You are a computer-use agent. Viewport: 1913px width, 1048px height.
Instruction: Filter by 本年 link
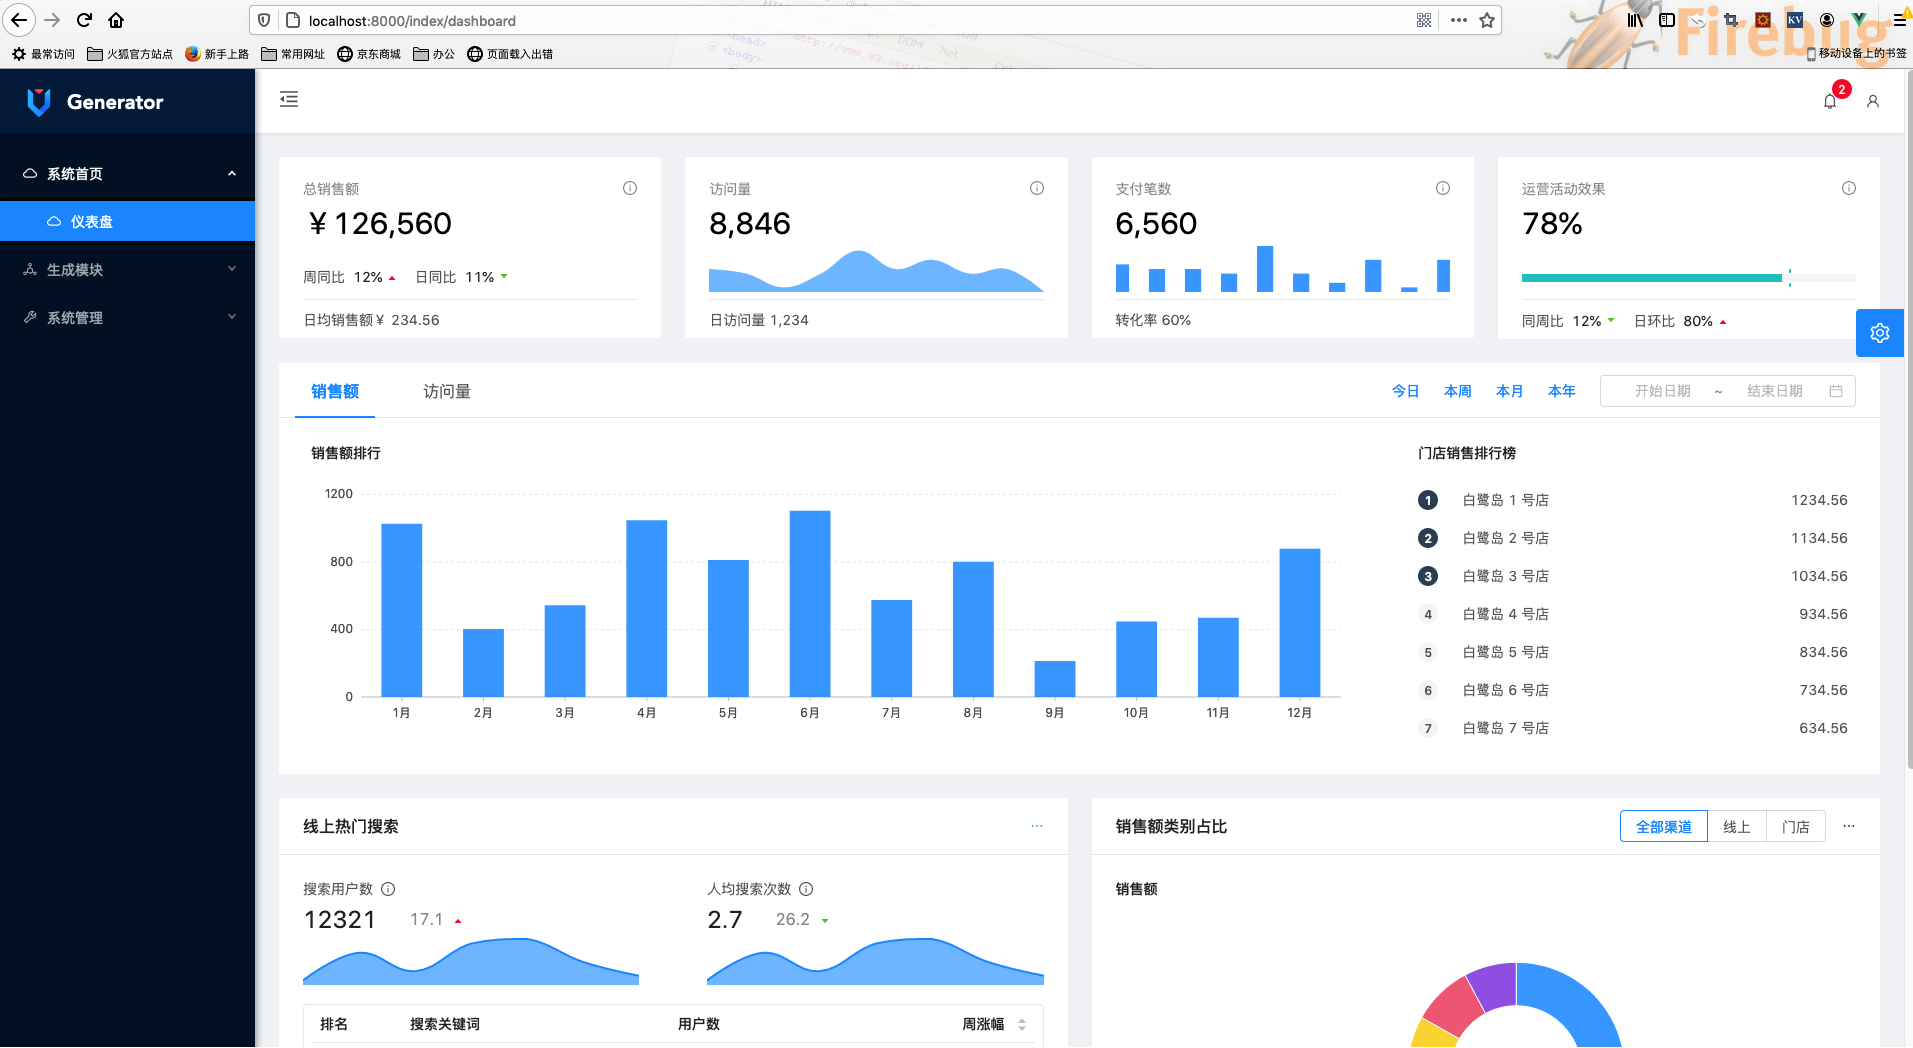1562,391
